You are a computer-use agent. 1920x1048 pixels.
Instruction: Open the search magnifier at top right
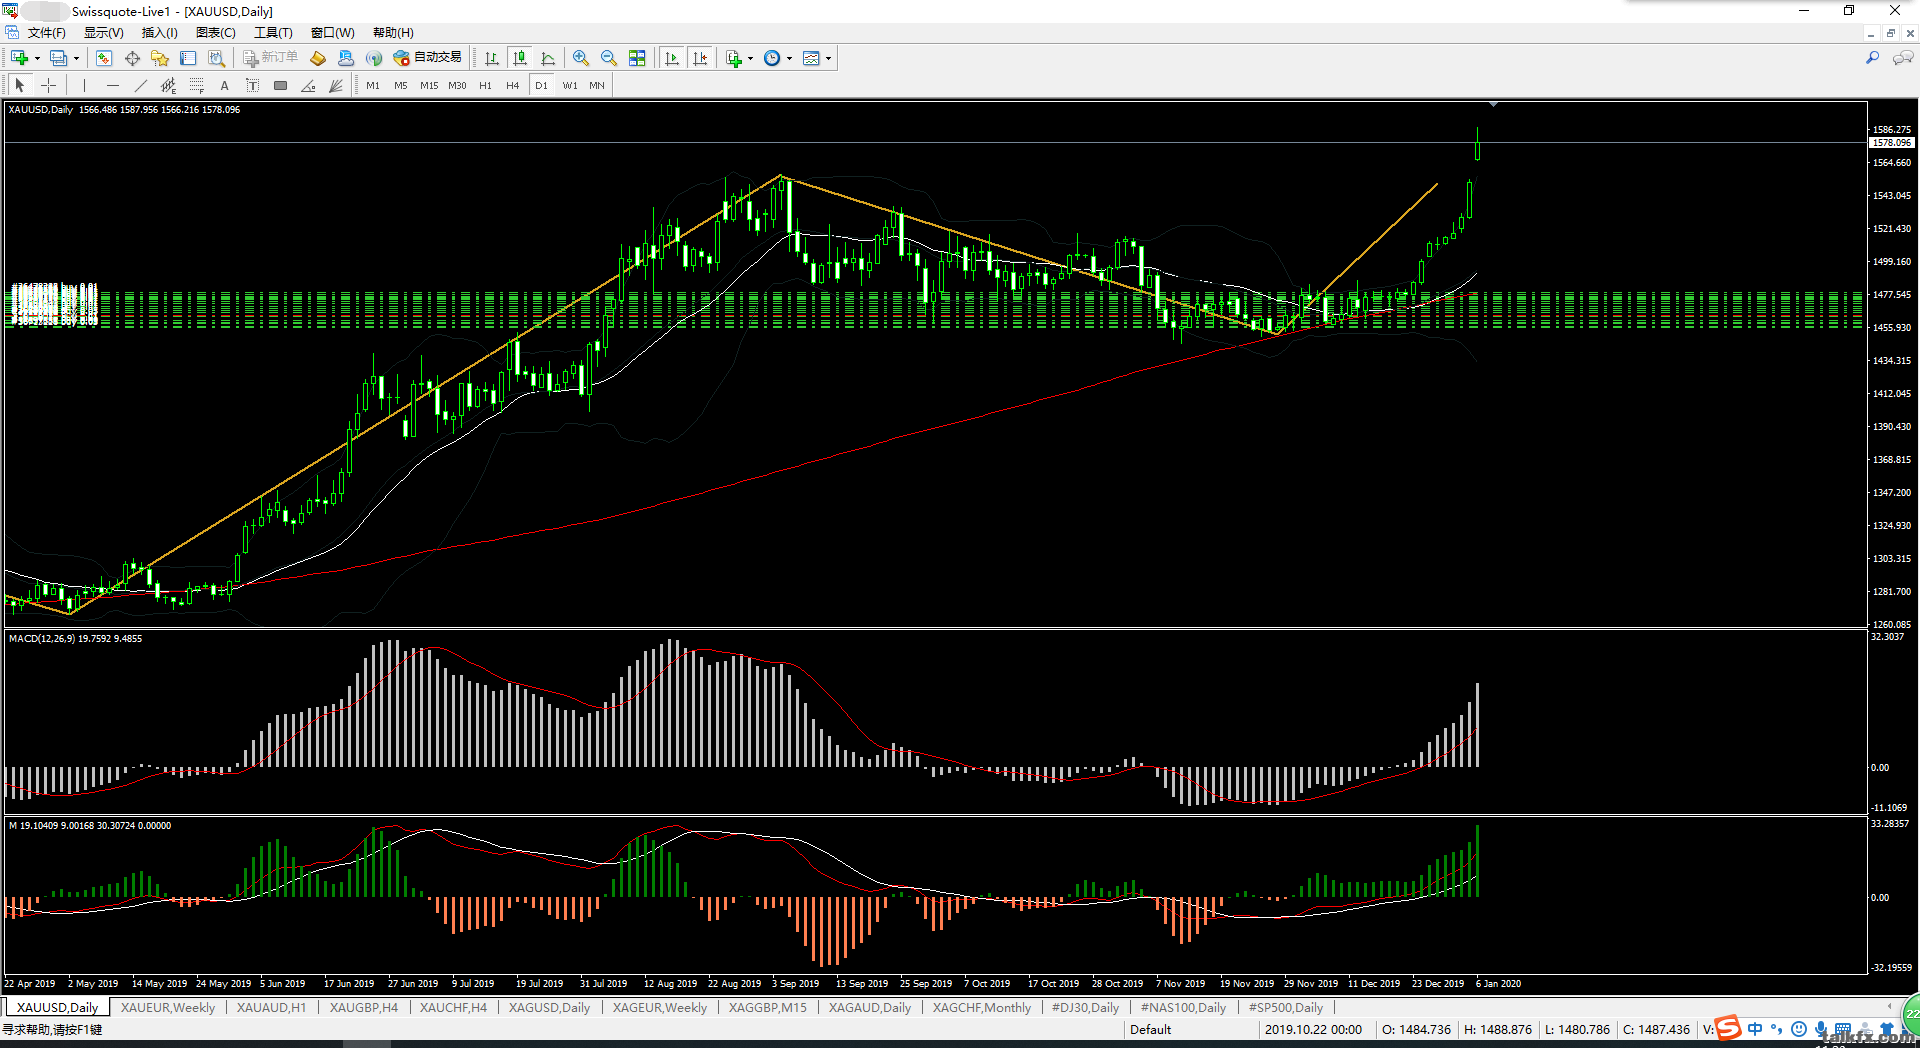click(1873, 58)
